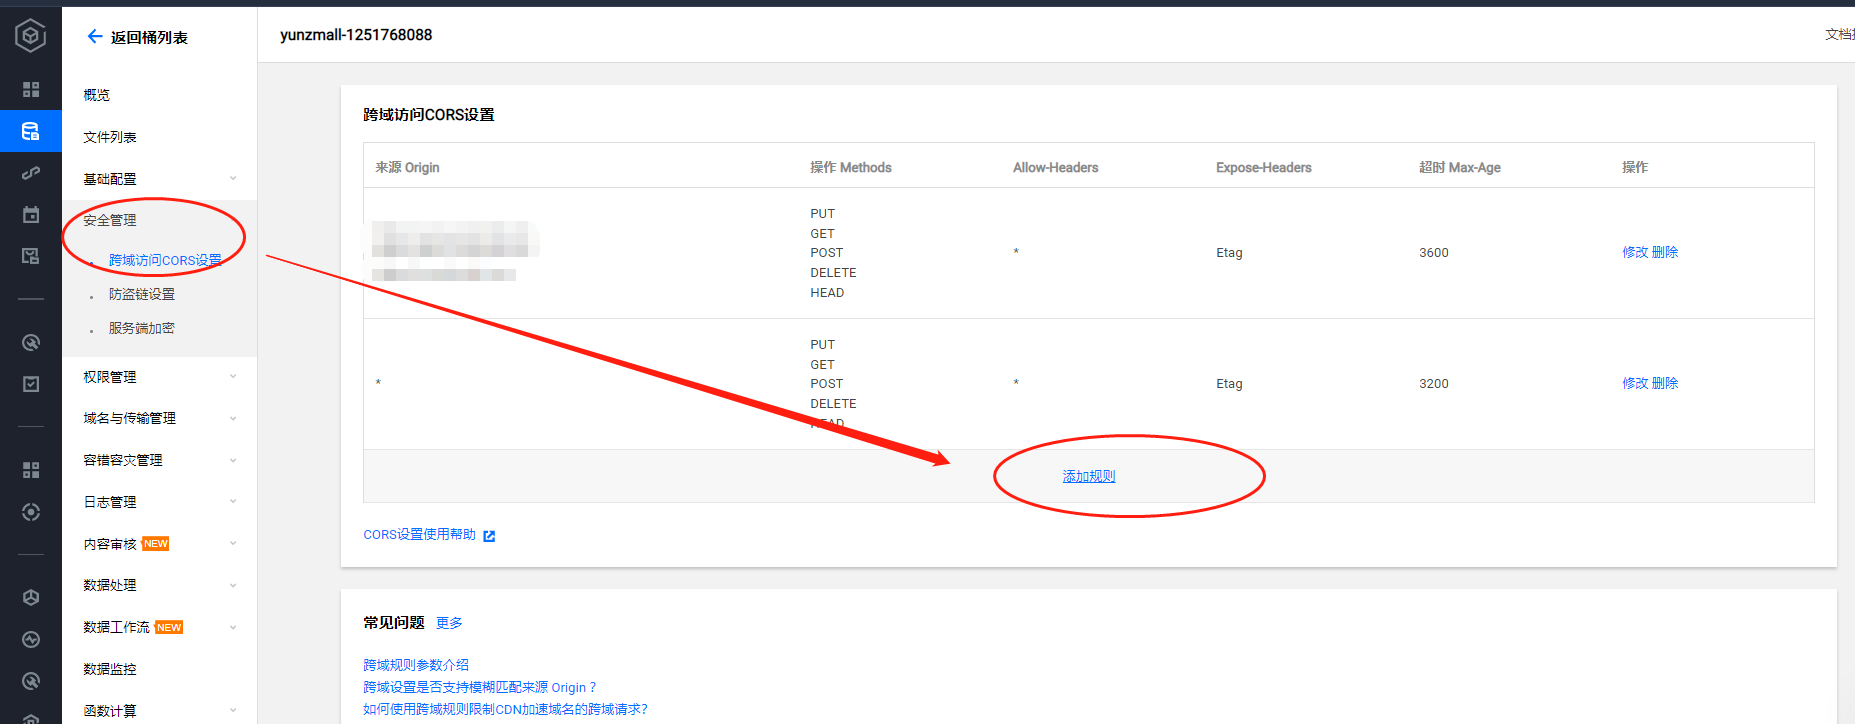Open 数据监控 in the side menu

coord(110,669)
